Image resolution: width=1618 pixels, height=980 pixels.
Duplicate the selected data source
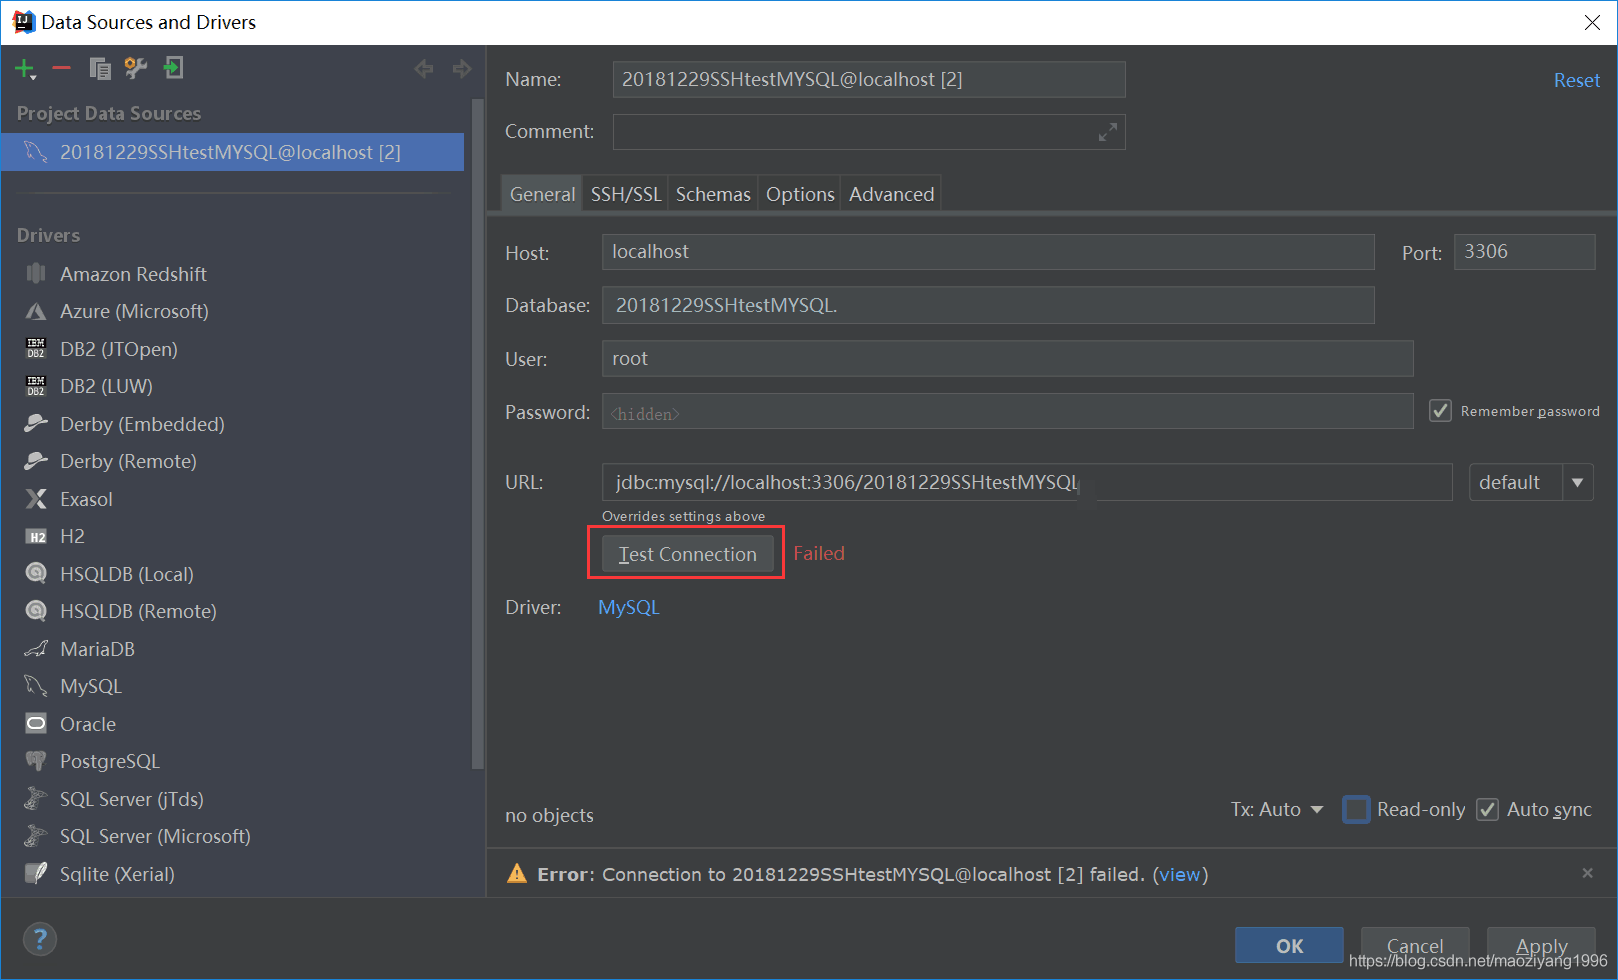[99, 68]
